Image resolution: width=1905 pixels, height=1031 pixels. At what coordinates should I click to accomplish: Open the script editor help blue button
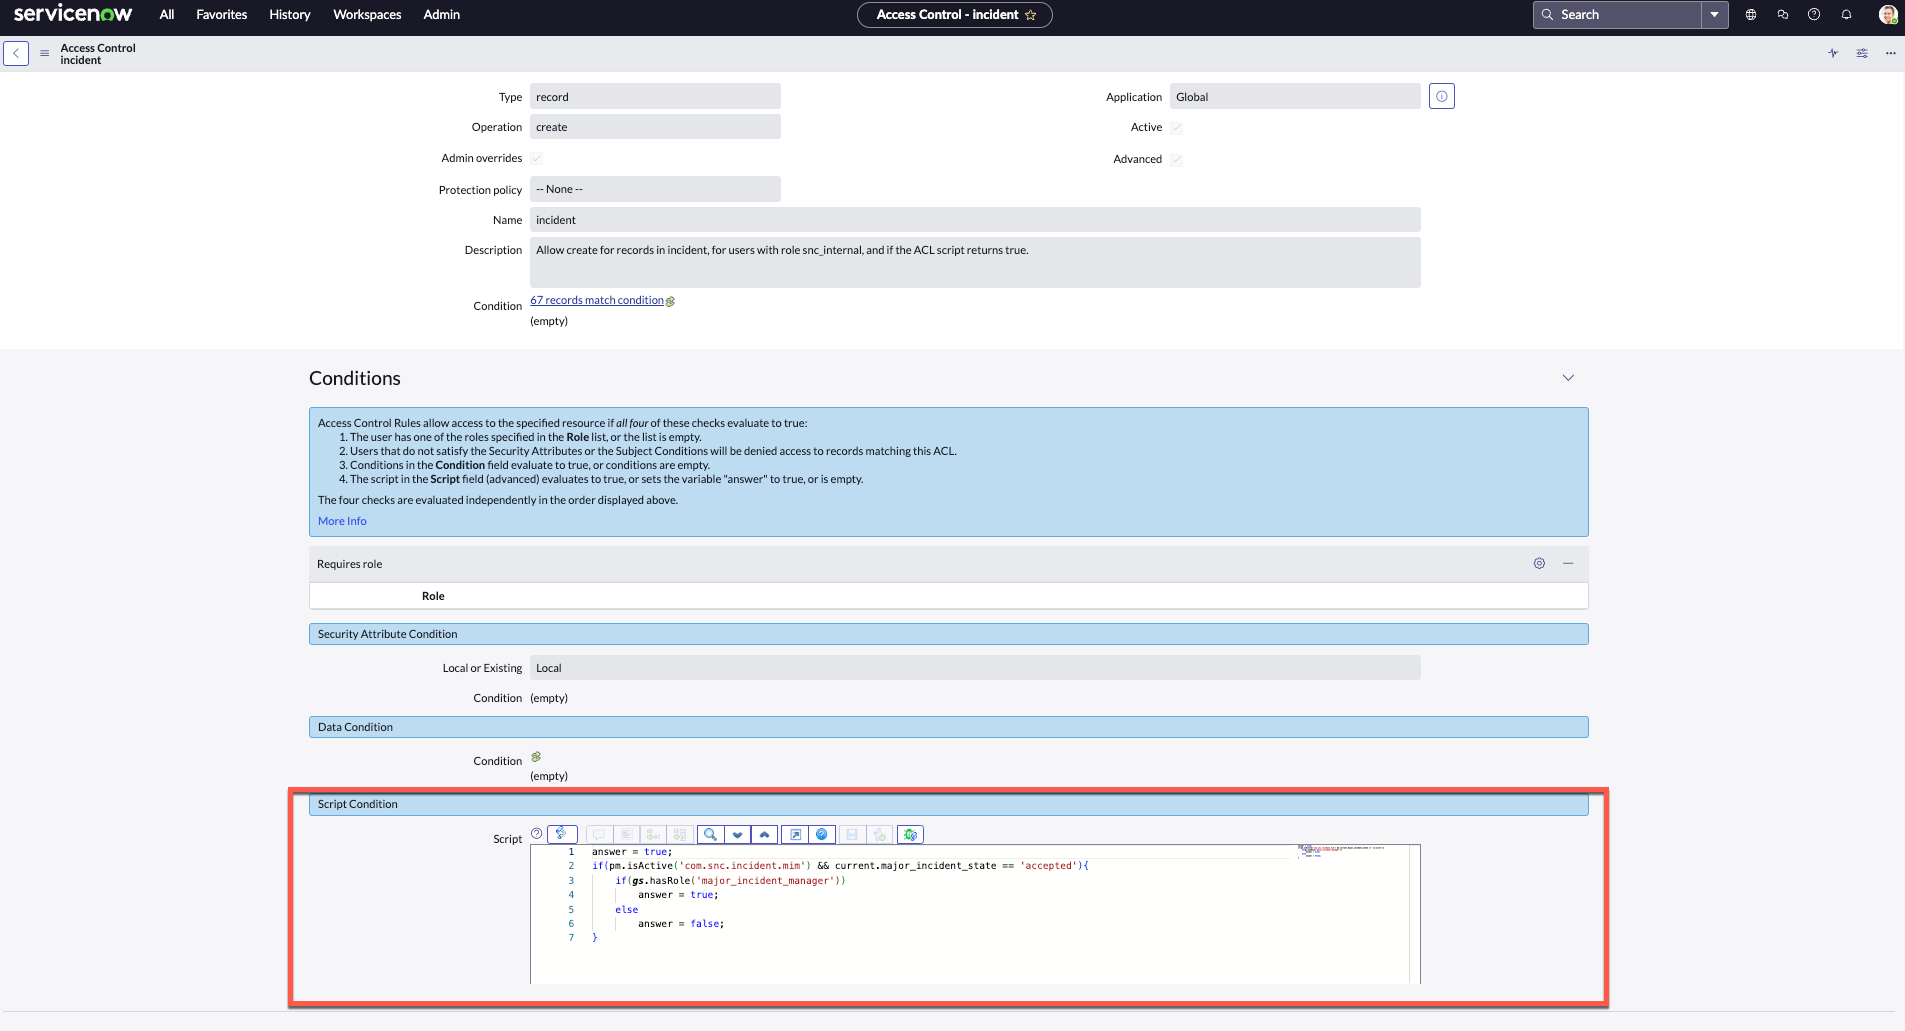point(822,834)
